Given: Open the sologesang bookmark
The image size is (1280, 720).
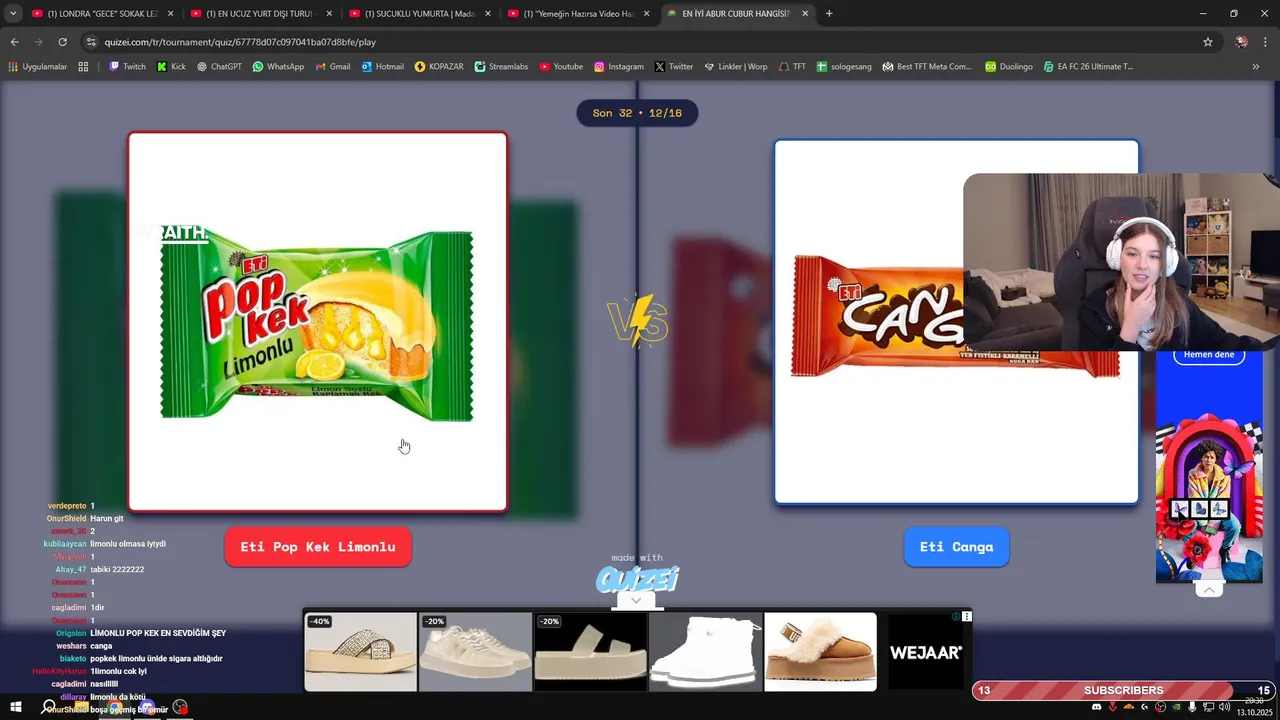Looking at the screenshot, I should (844, 67).
